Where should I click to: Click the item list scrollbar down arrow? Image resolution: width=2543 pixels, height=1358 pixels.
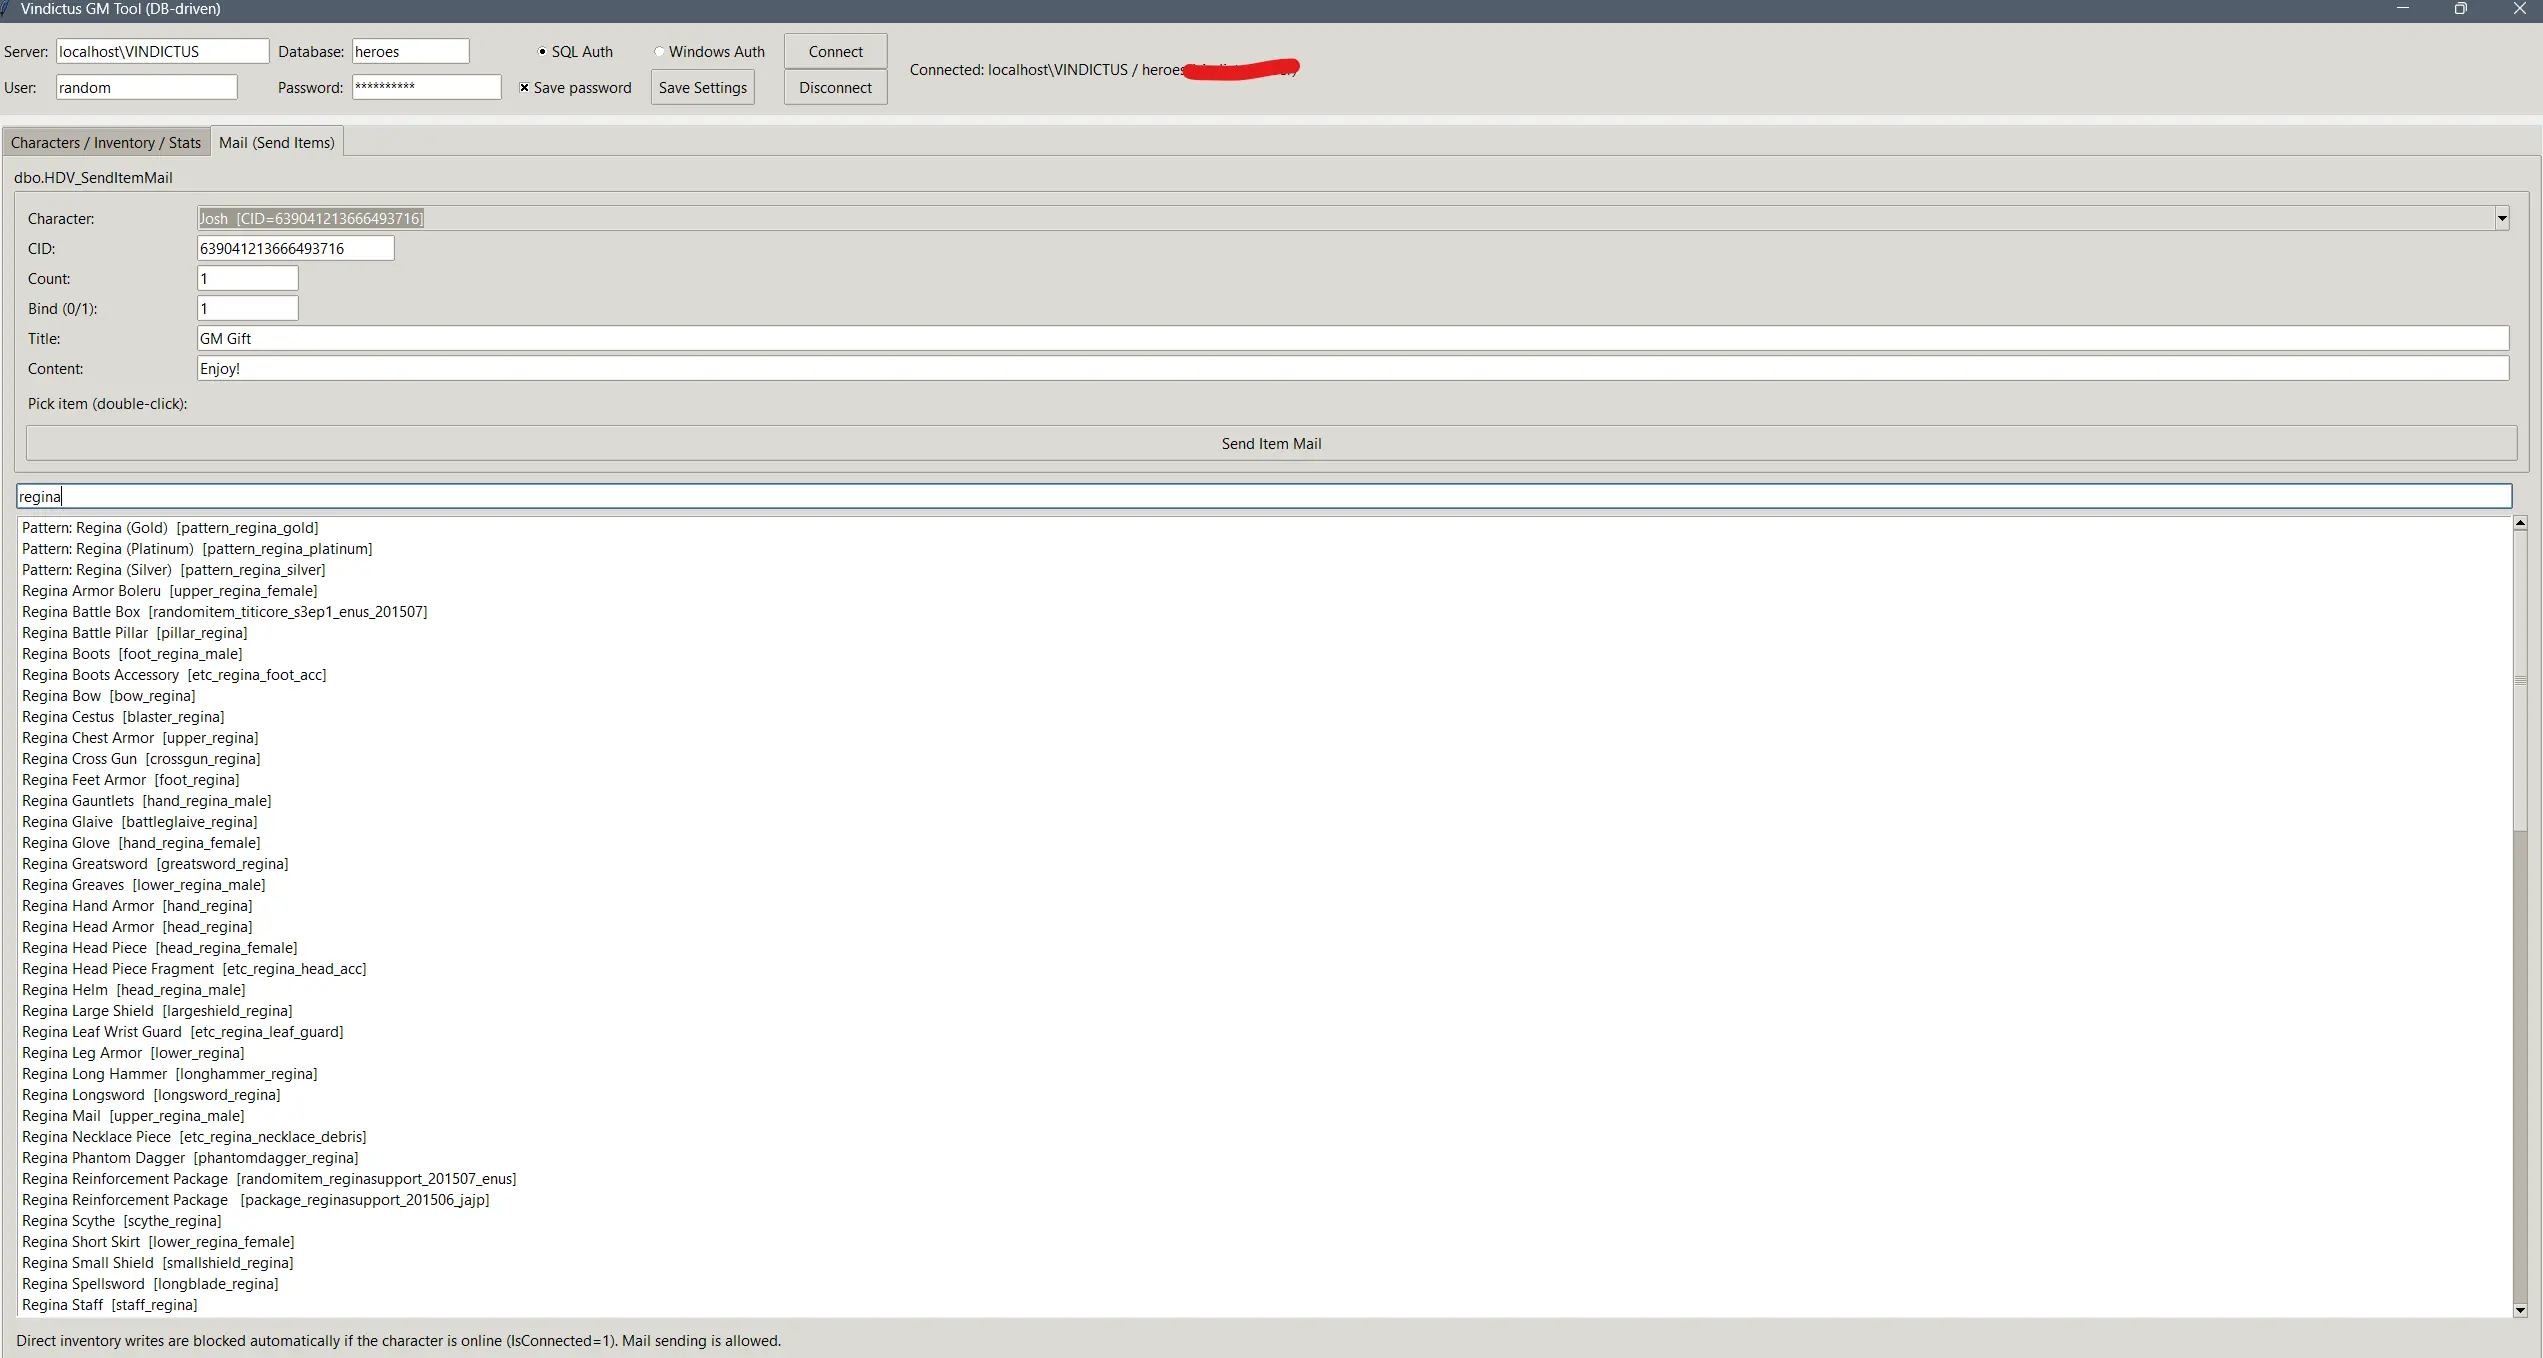click(2520, 1310)
